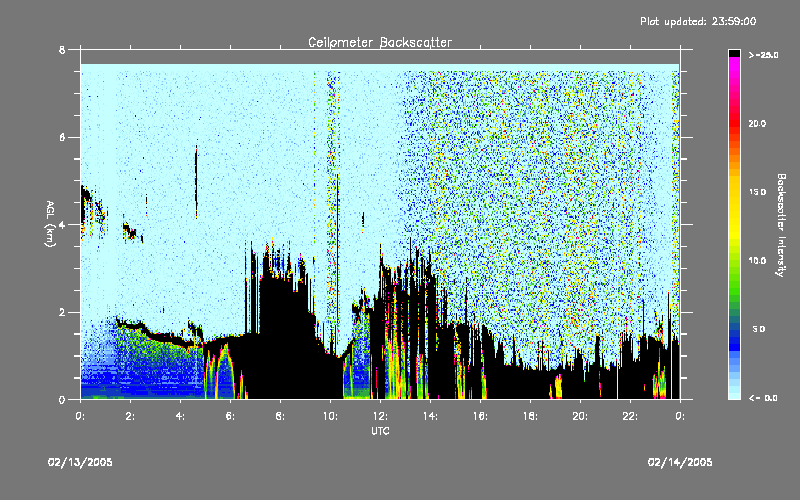Click the 'Ceilometer Backscatter' plot title
The height and width of the screenshot is (500, 800).
click(x=380, y=42)
